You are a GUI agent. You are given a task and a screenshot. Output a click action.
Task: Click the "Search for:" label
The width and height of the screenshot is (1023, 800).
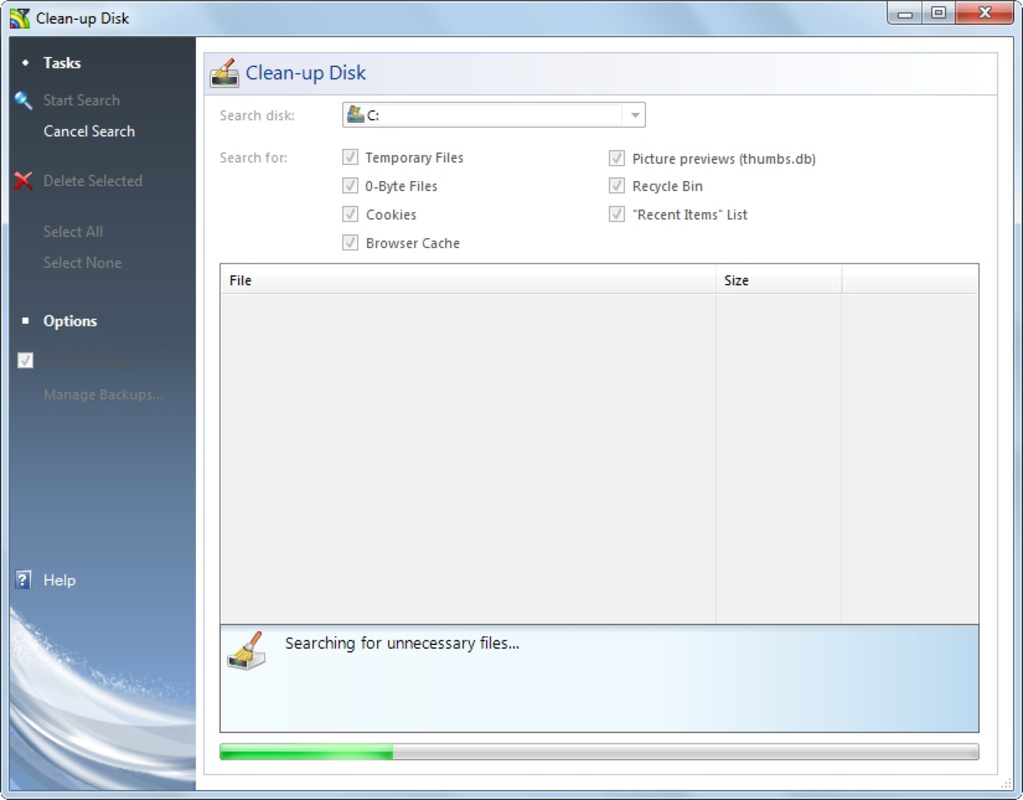pos(253,158)
